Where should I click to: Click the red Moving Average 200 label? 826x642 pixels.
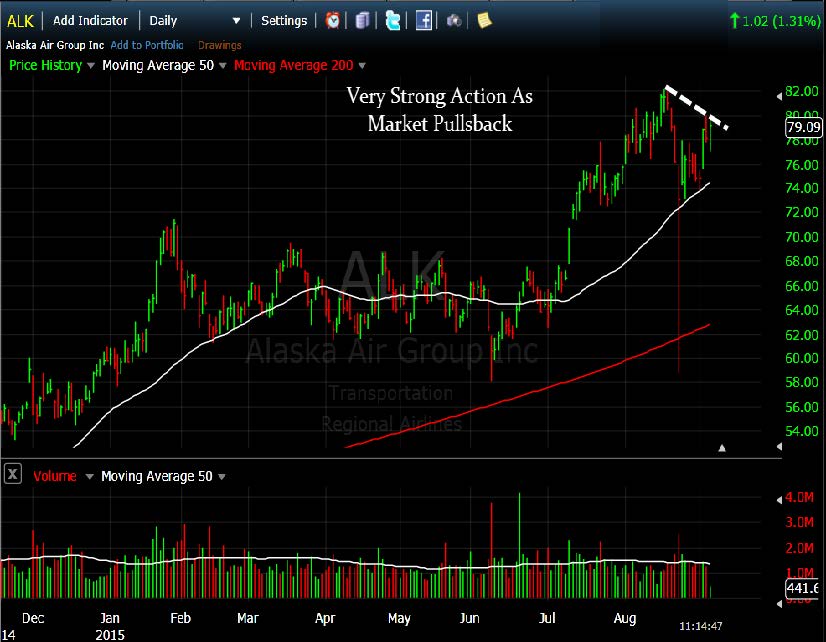coord(294,65)
